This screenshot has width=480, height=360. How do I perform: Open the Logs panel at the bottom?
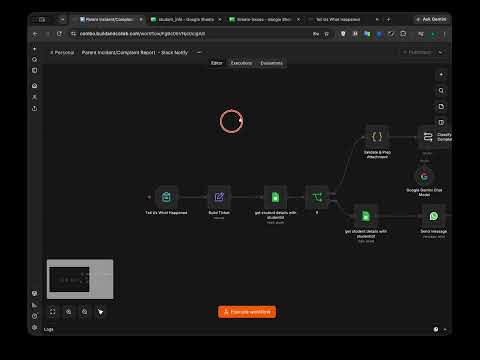[49, 329]
